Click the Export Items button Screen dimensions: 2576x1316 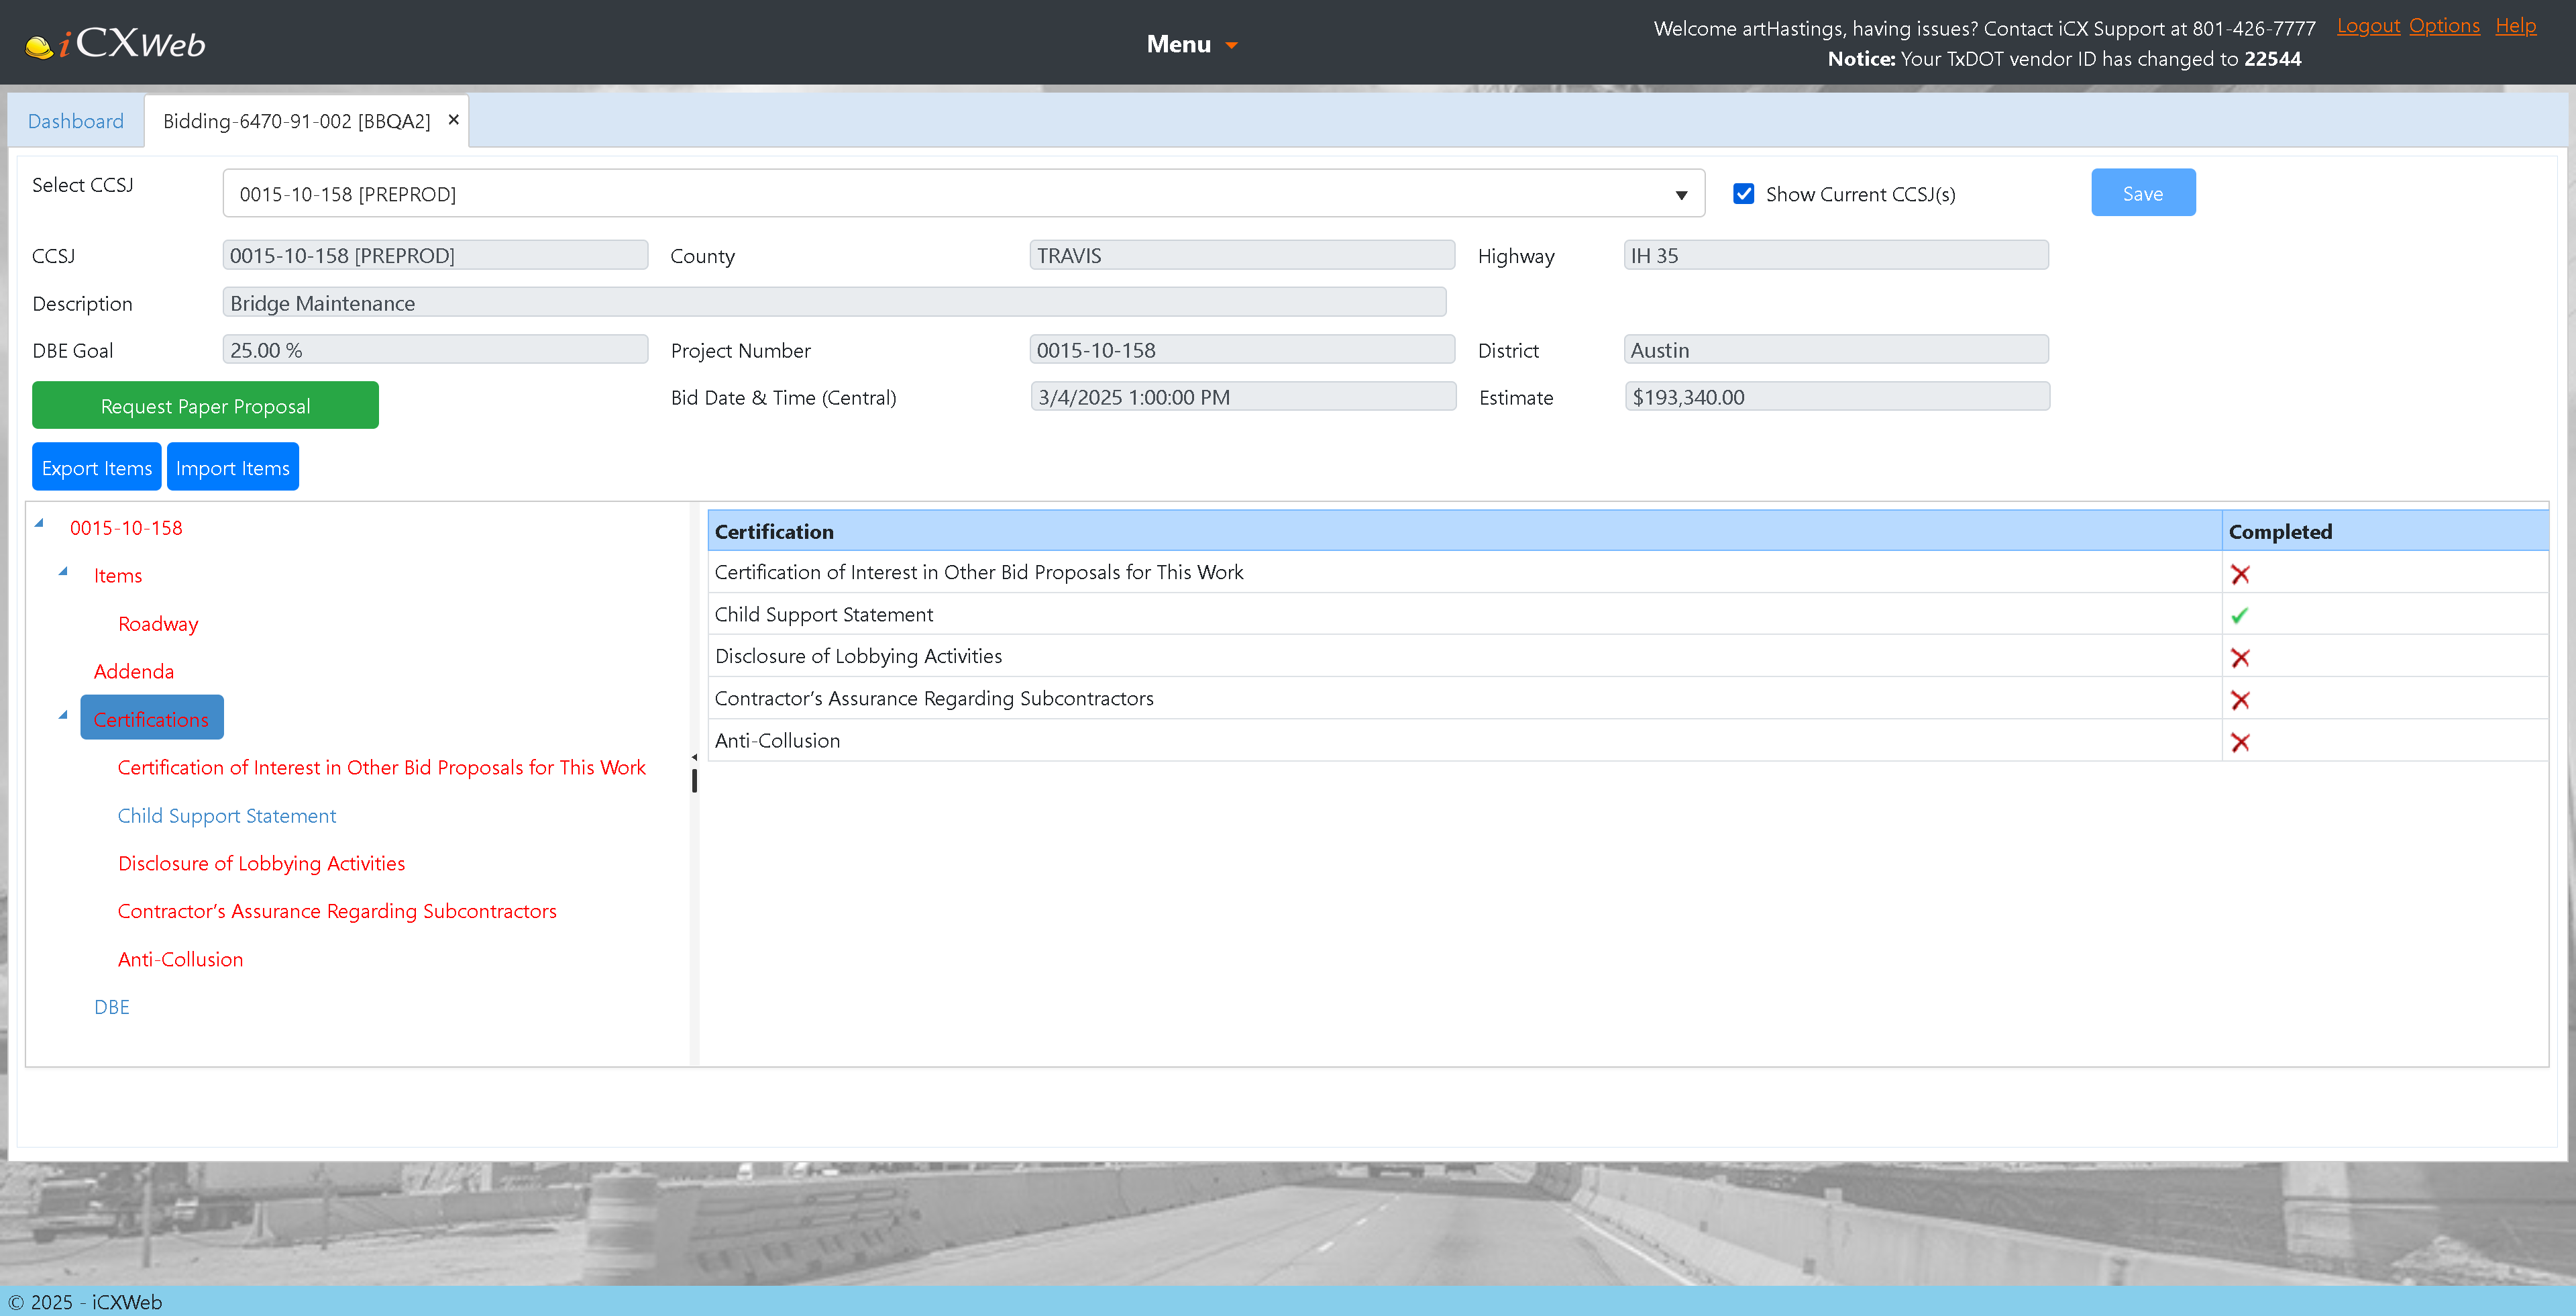tap(97, 467)
